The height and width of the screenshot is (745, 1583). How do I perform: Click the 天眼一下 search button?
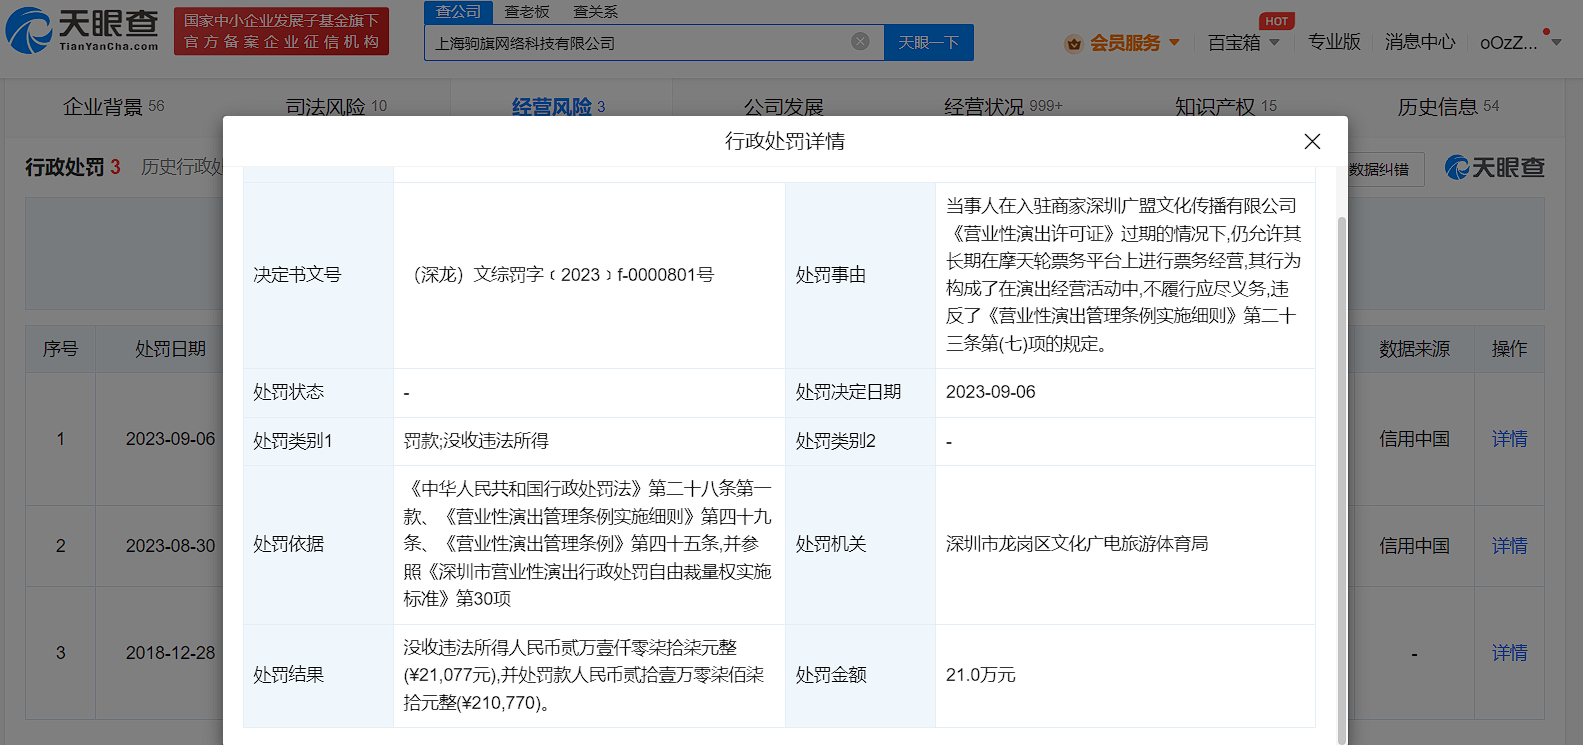[x=929, y=42]
